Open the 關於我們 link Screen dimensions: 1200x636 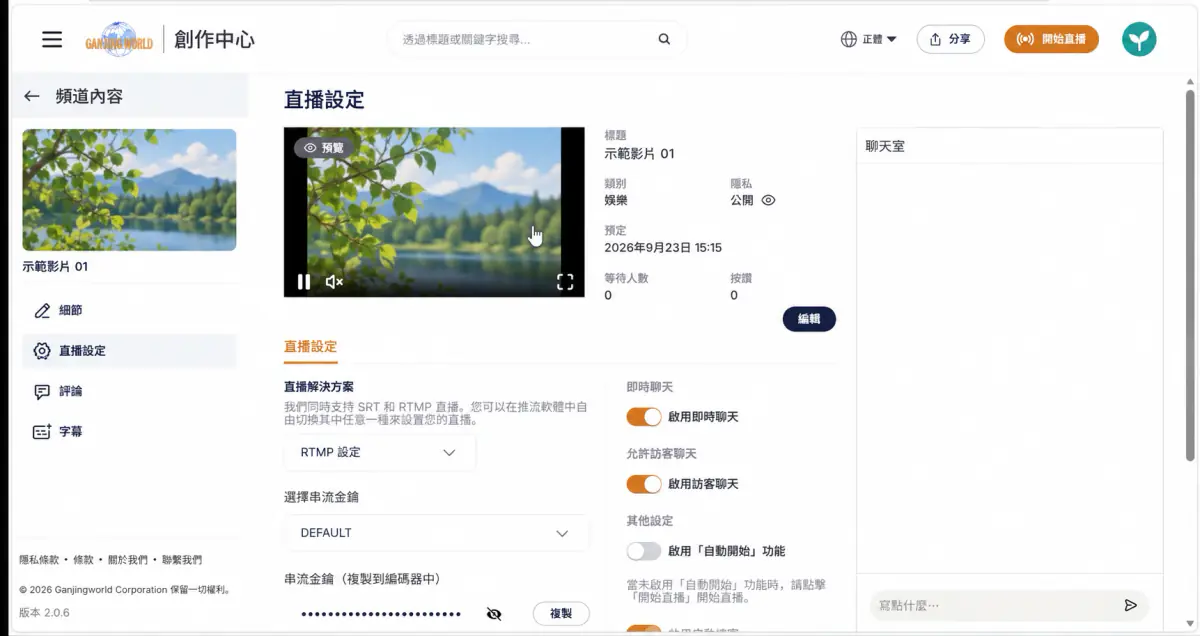128,560
